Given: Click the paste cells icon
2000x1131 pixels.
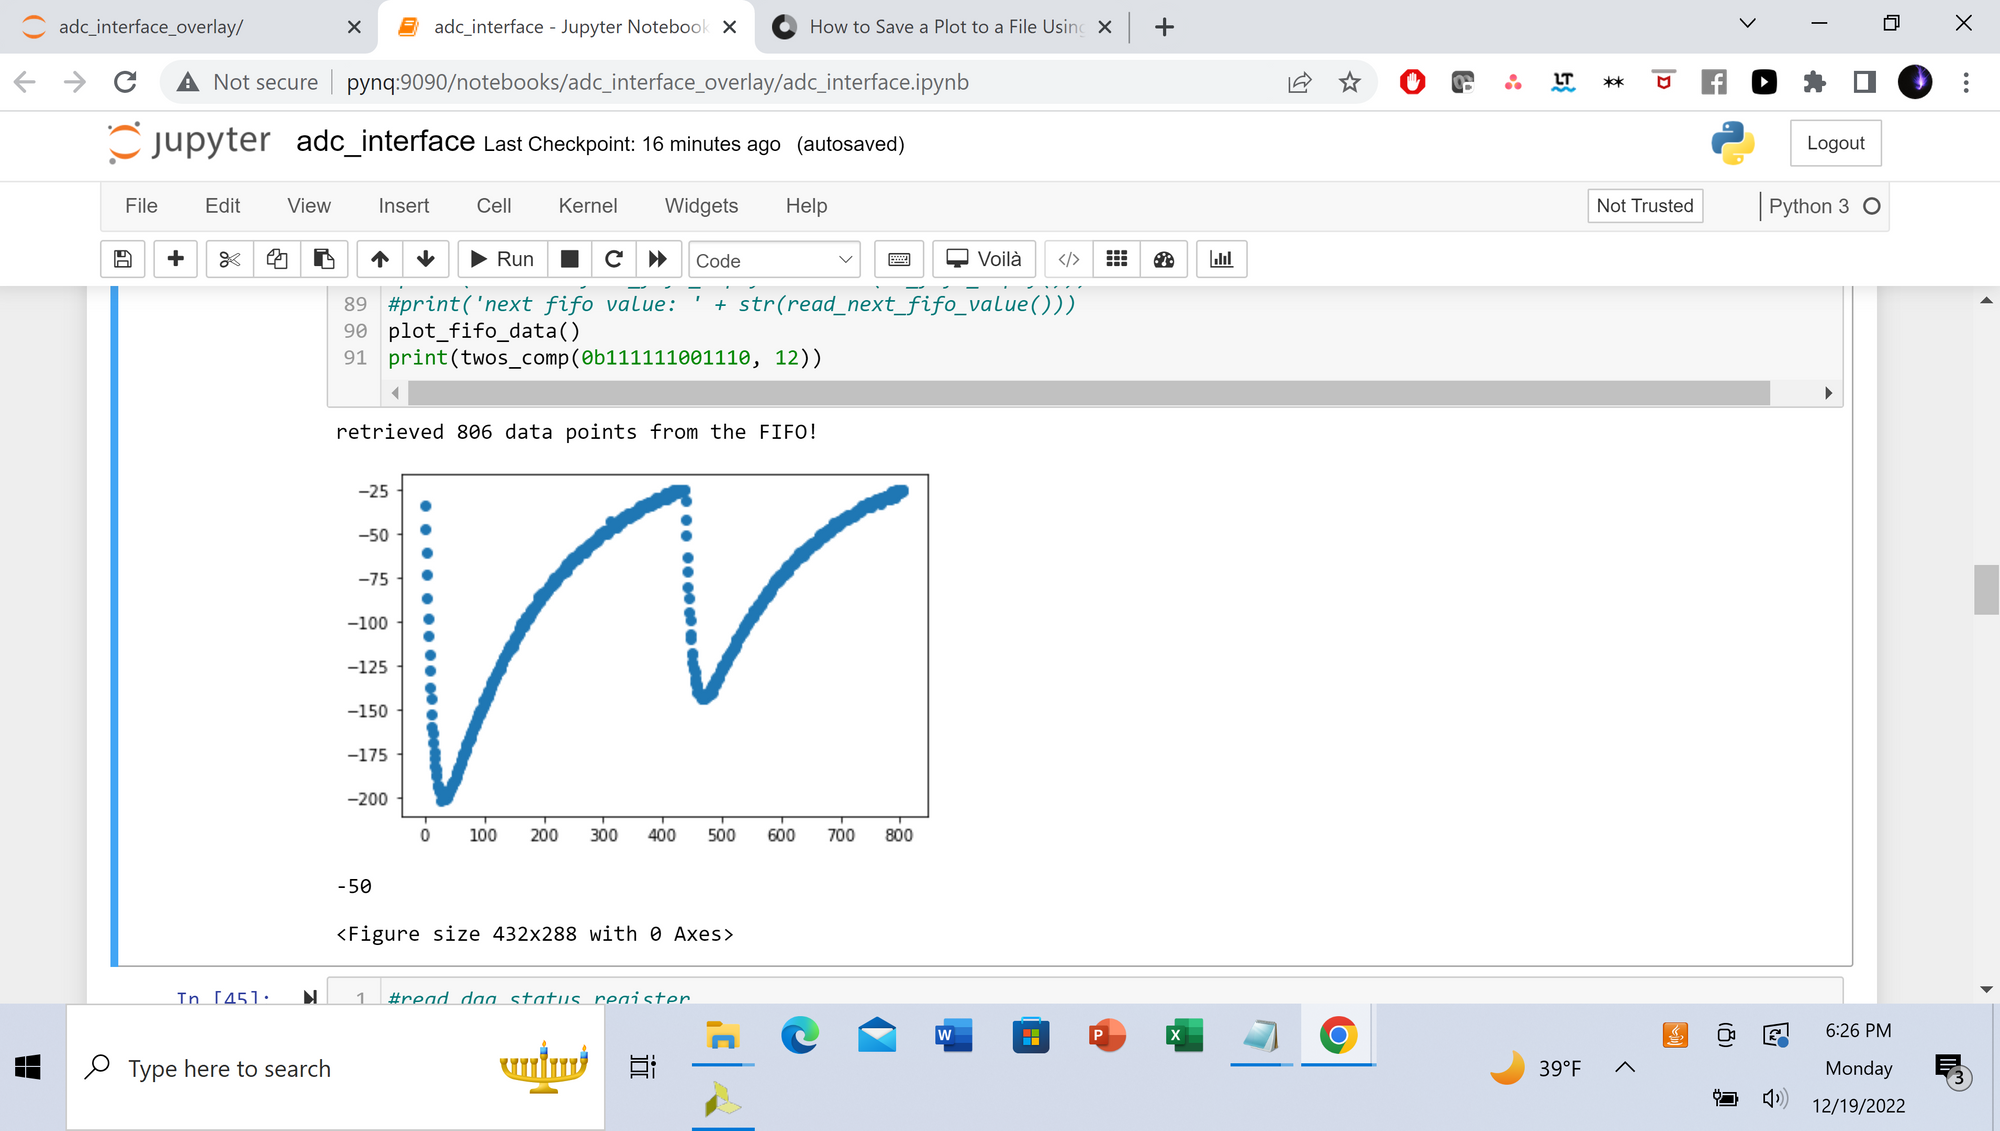Looking at the screenshot, I should click(x=323, y=259).
